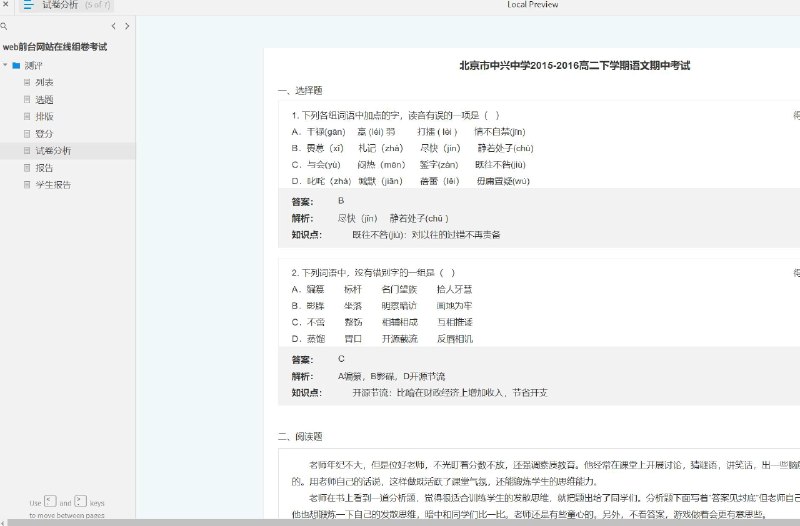Click the answer B of question 1
The height and width of the screenshot is (526, 800).
click(x=341, y=201)
